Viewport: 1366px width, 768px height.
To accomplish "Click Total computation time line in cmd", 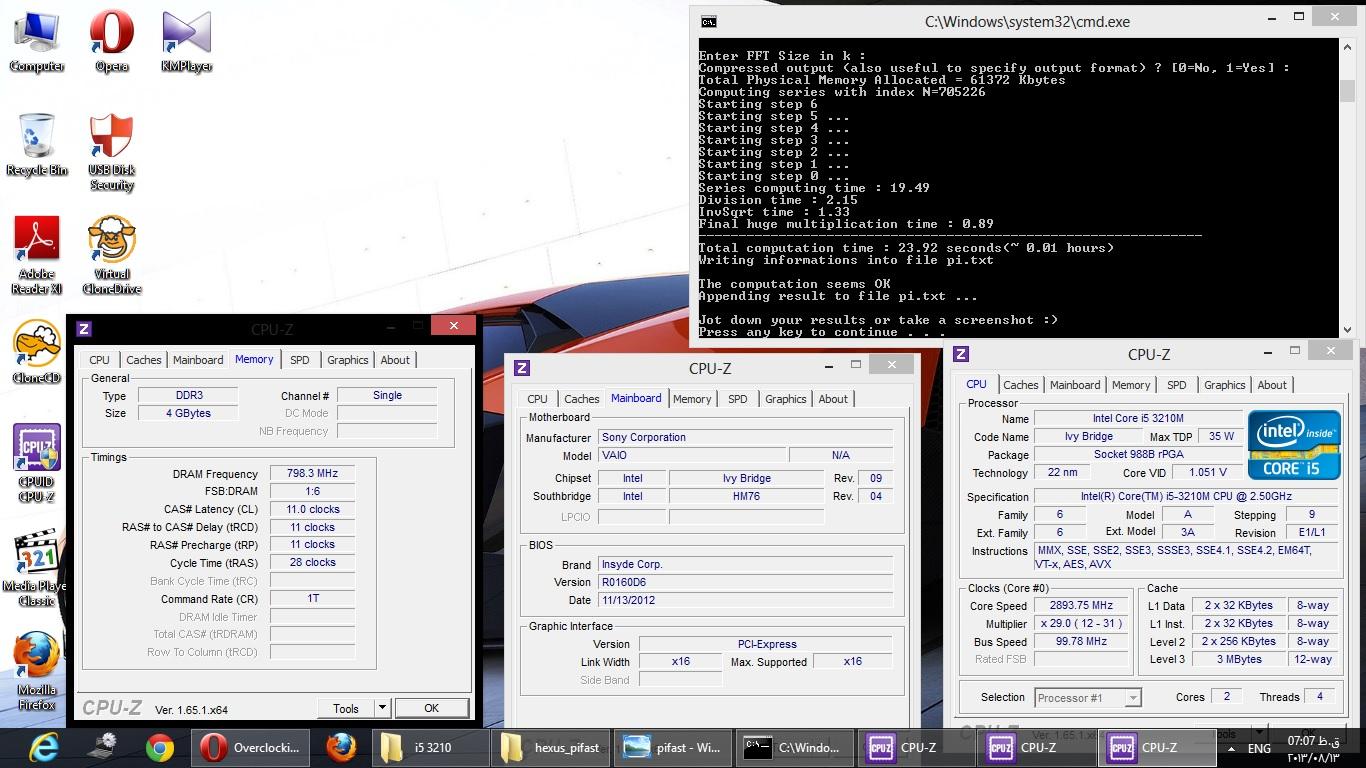I will (x=905, y=248).
